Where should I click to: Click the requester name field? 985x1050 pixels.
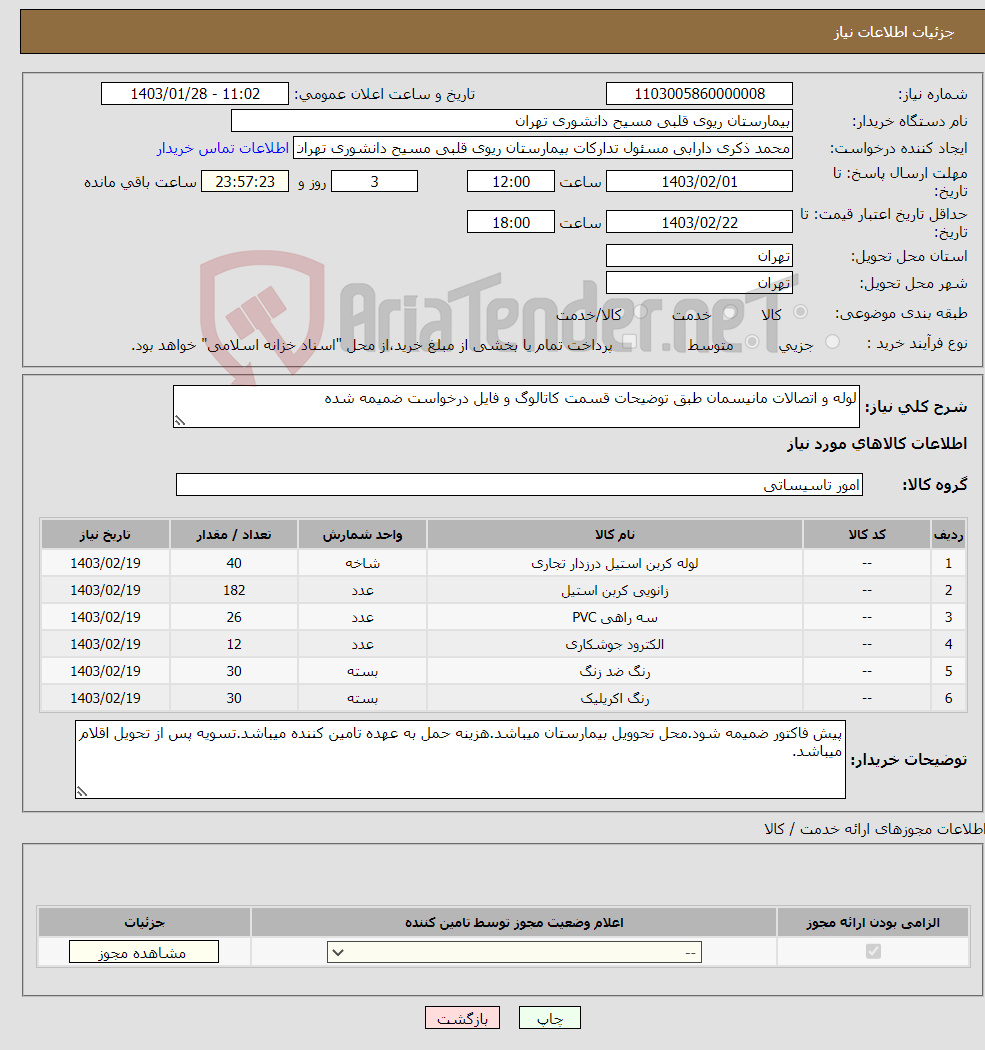(x=543, y=148)
